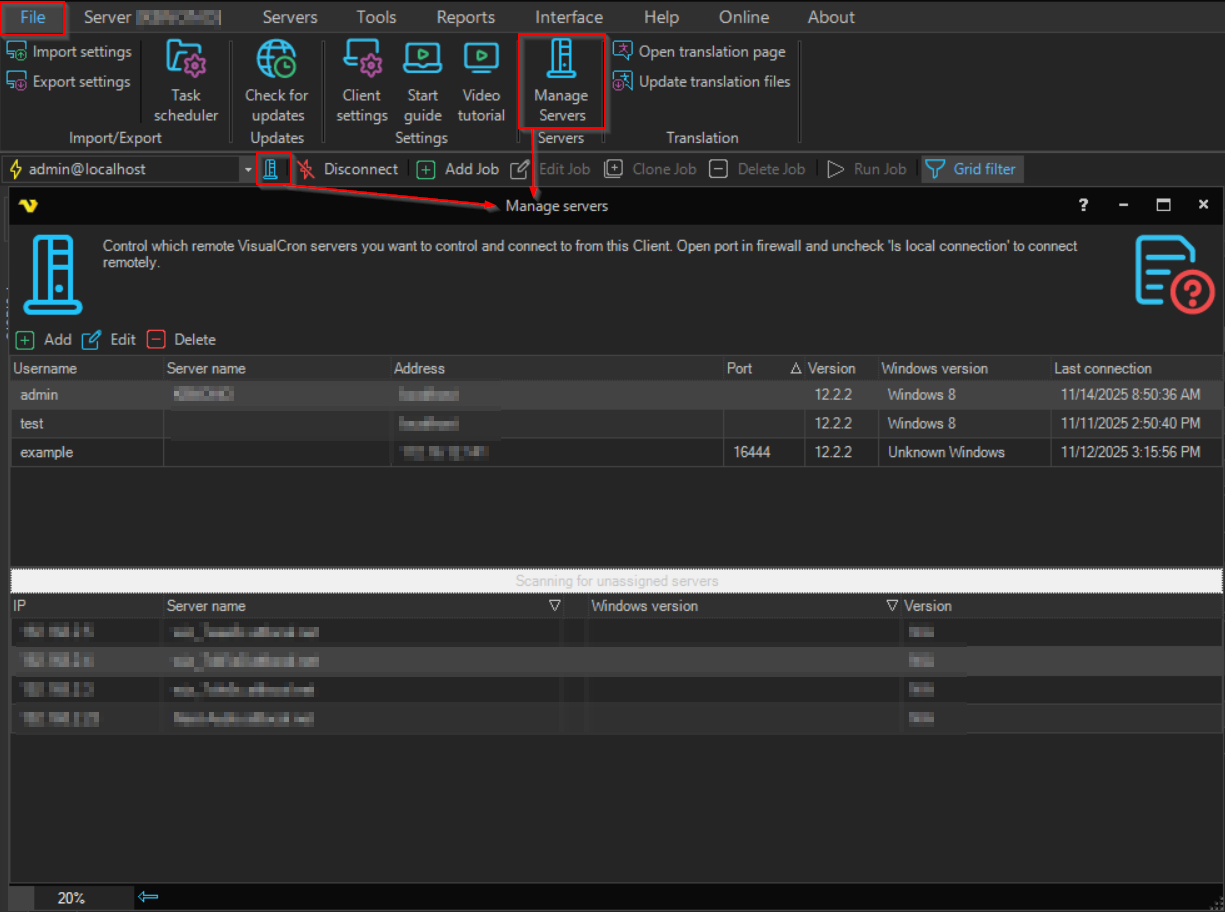The width and height of the screenshot is (1225, 912).
Task: Click server icon beside connection dropdown
Action: click(x=271, y=169)
